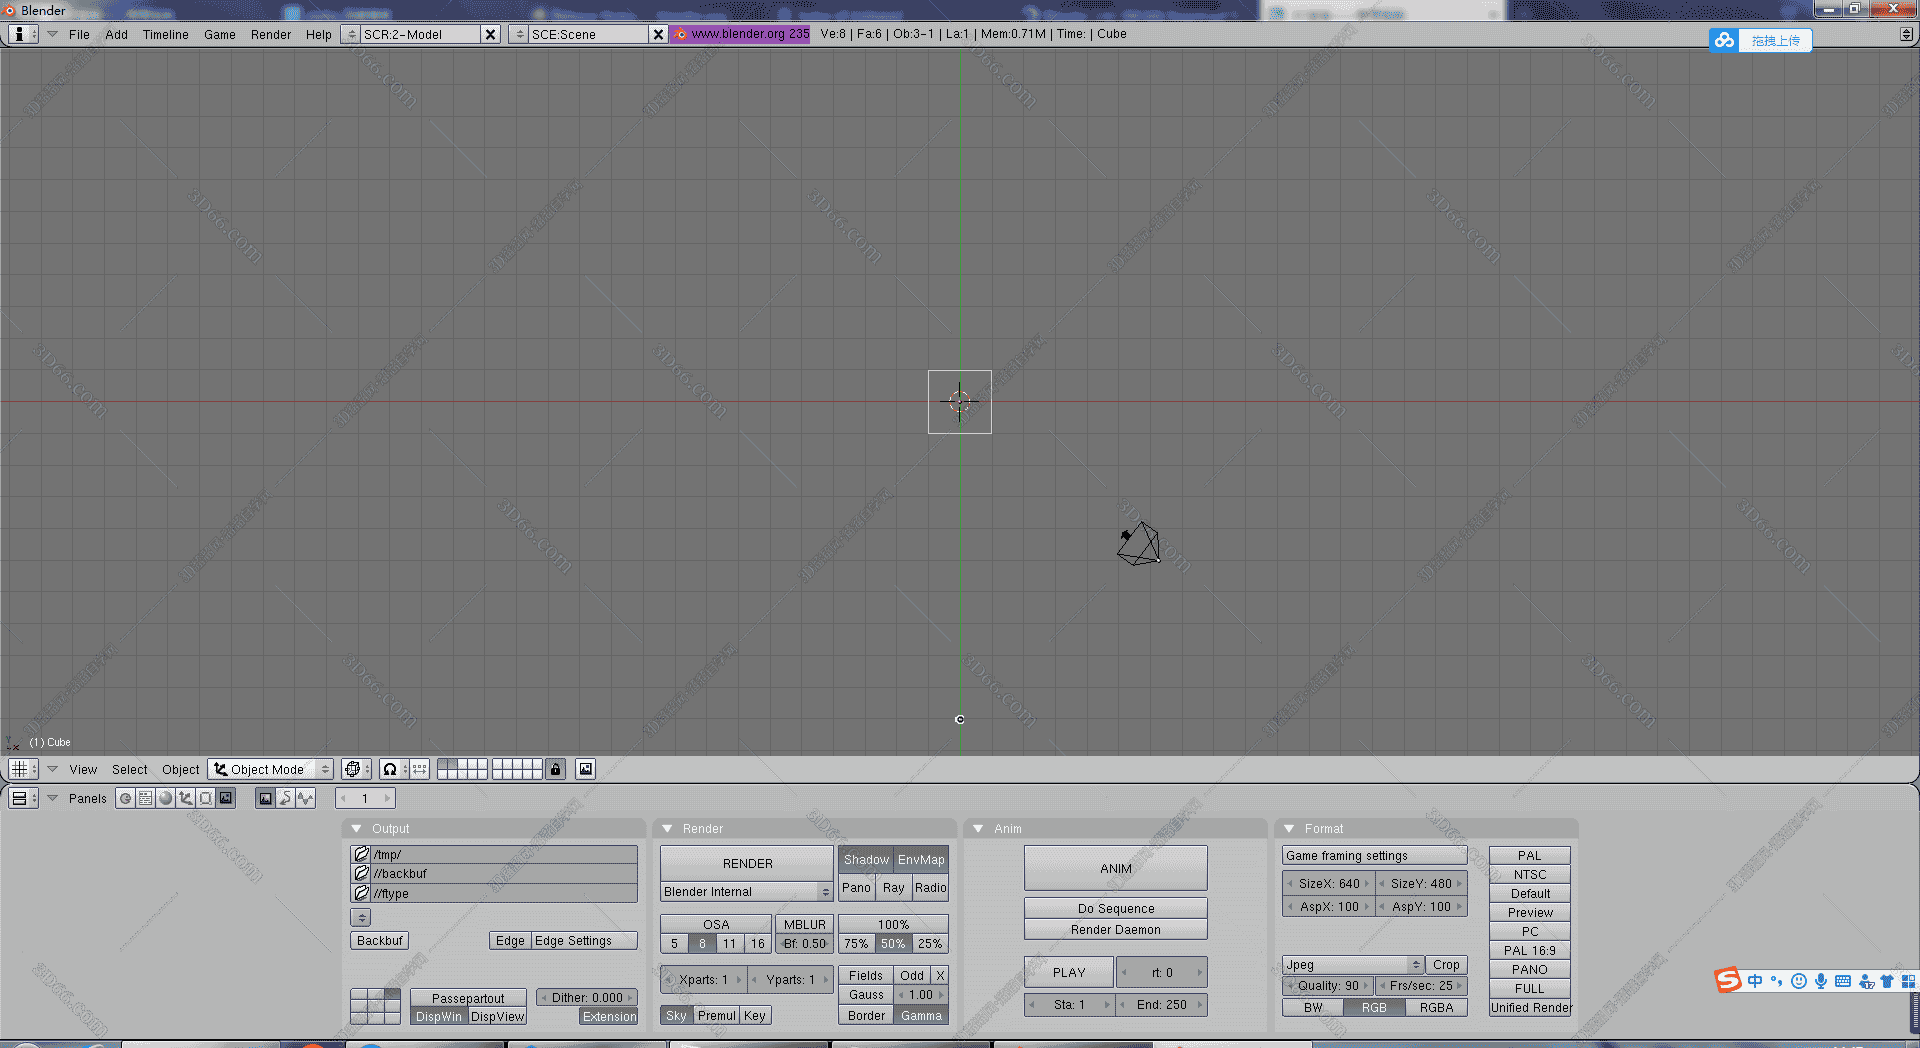Click the layer lock icon in the 3D header

pyautogui.click(x=556, y=769)
